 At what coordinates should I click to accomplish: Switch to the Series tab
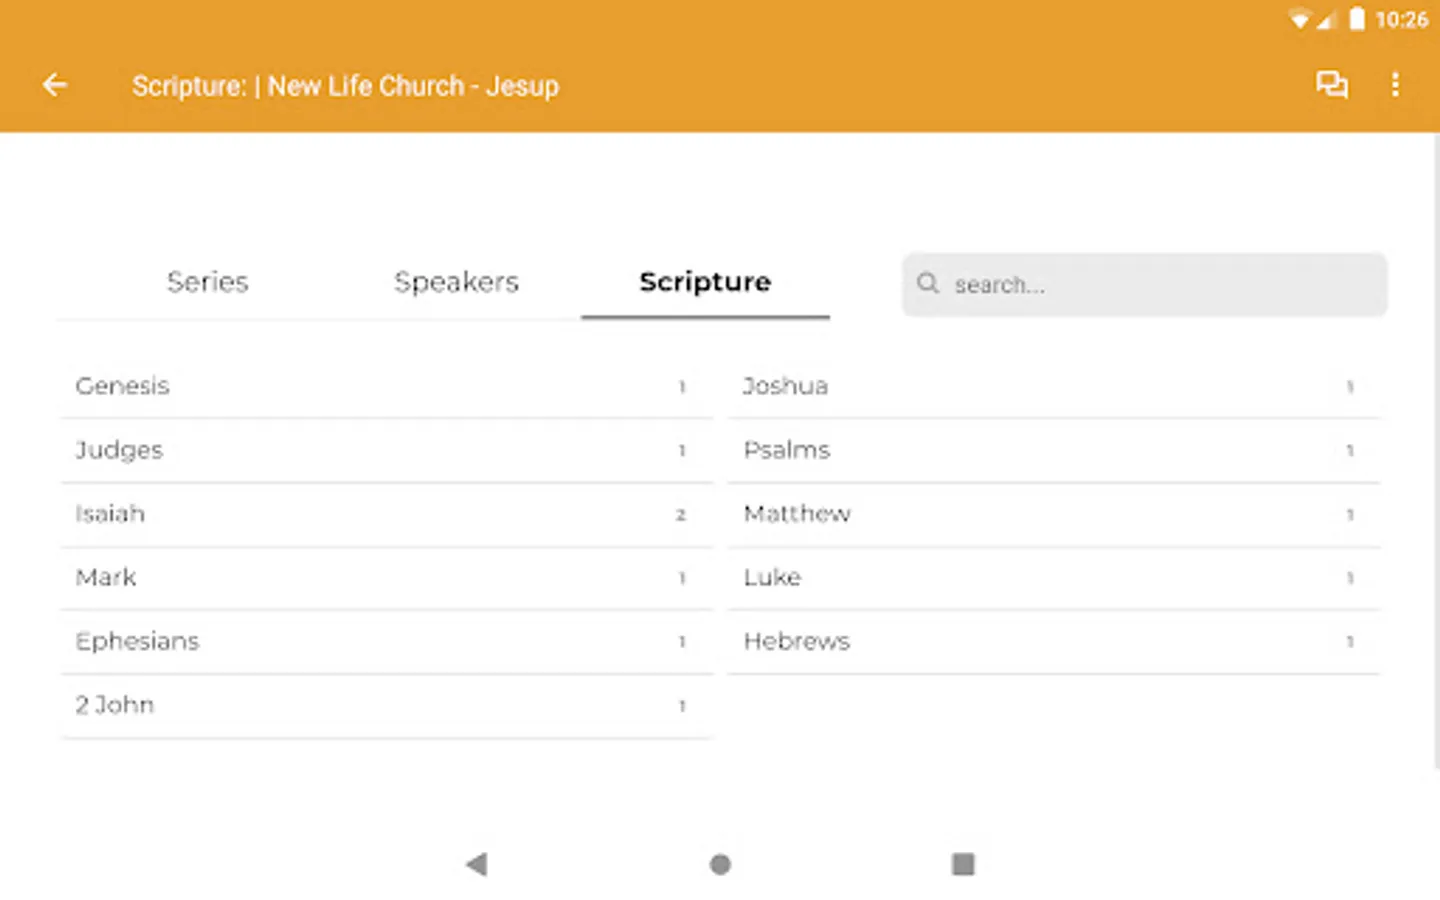207,282
